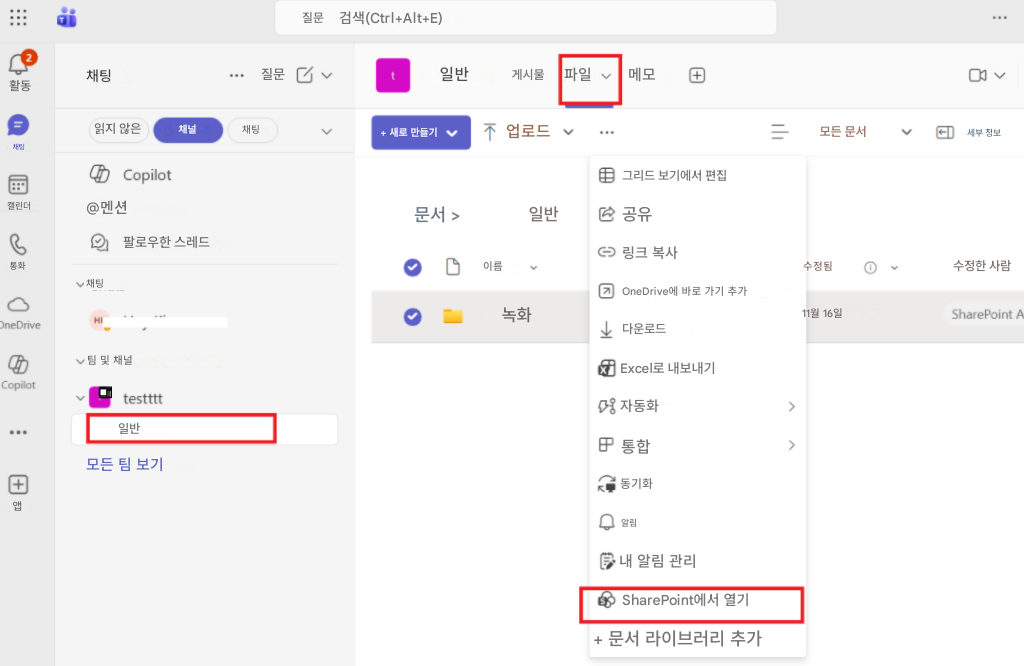
Task: Click the 세부 정보 button
Action: point(984,133)
